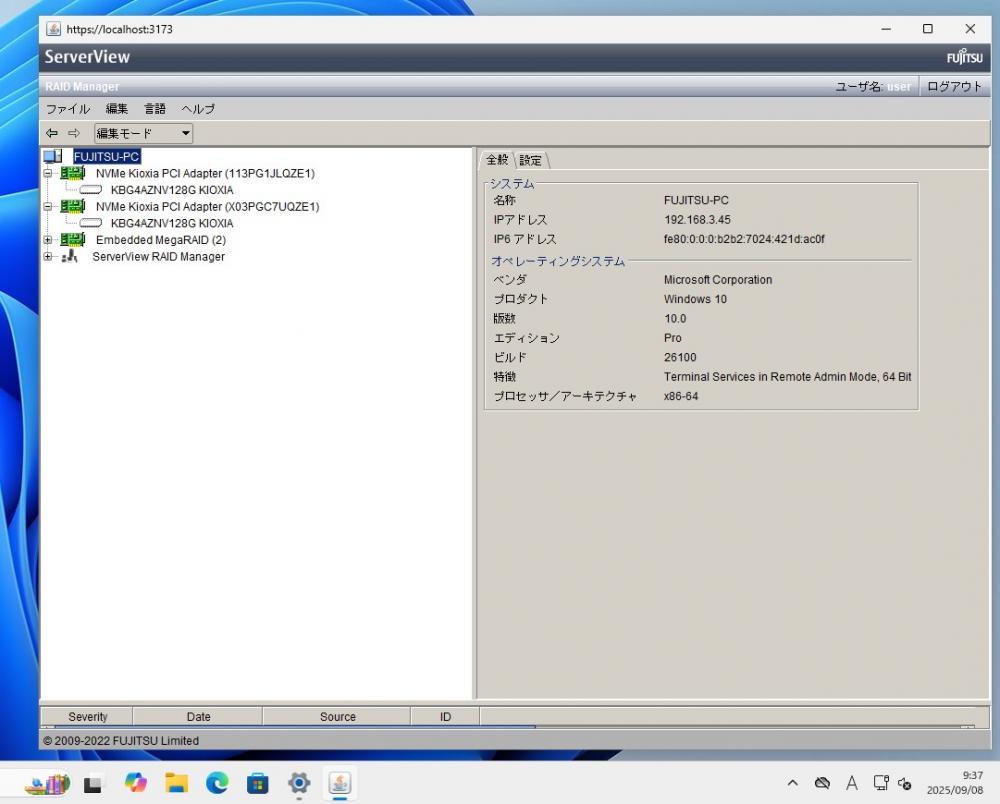Select the computer icon beside FUJITSU-PC in tree

pyautogui.click(x=53, y=156)
